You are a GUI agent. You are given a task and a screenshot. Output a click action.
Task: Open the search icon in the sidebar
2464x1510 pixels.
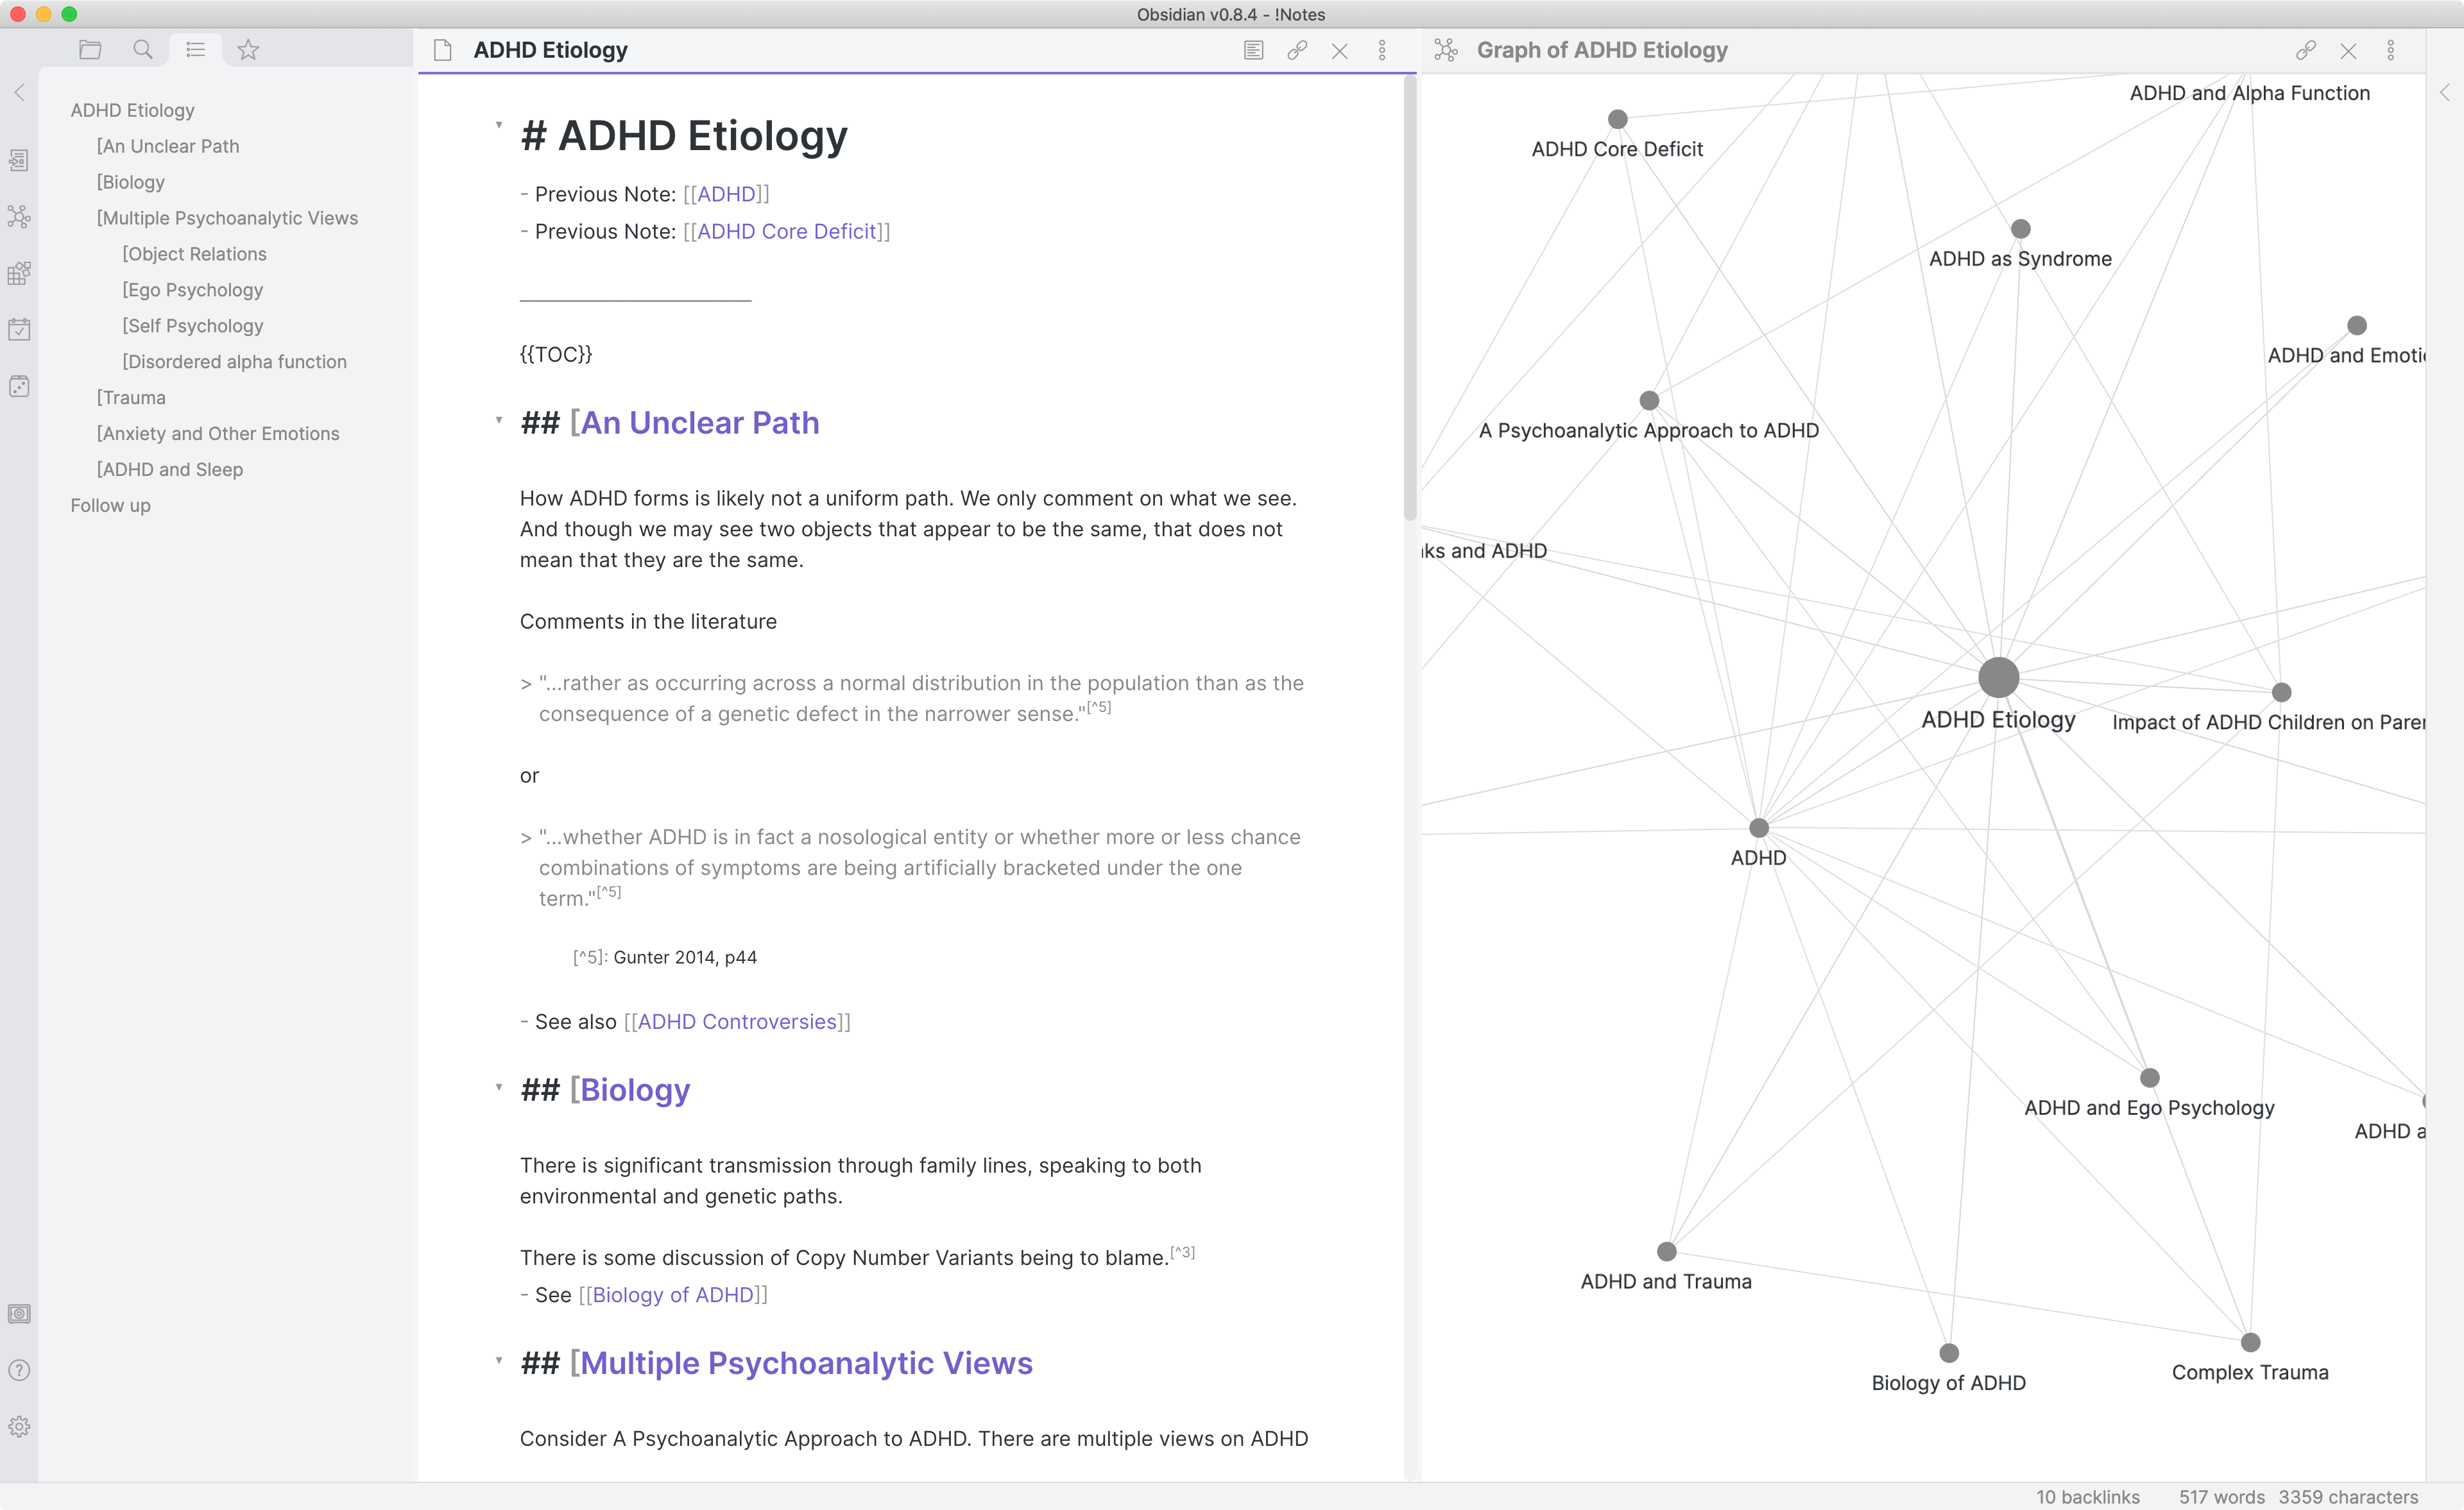tap(143, 49)
